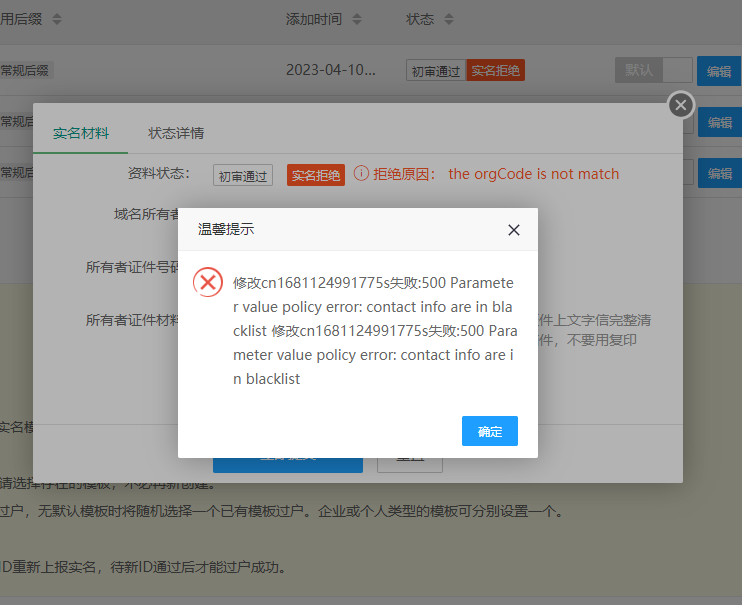Switch to the 状态详情 tab

176,133
